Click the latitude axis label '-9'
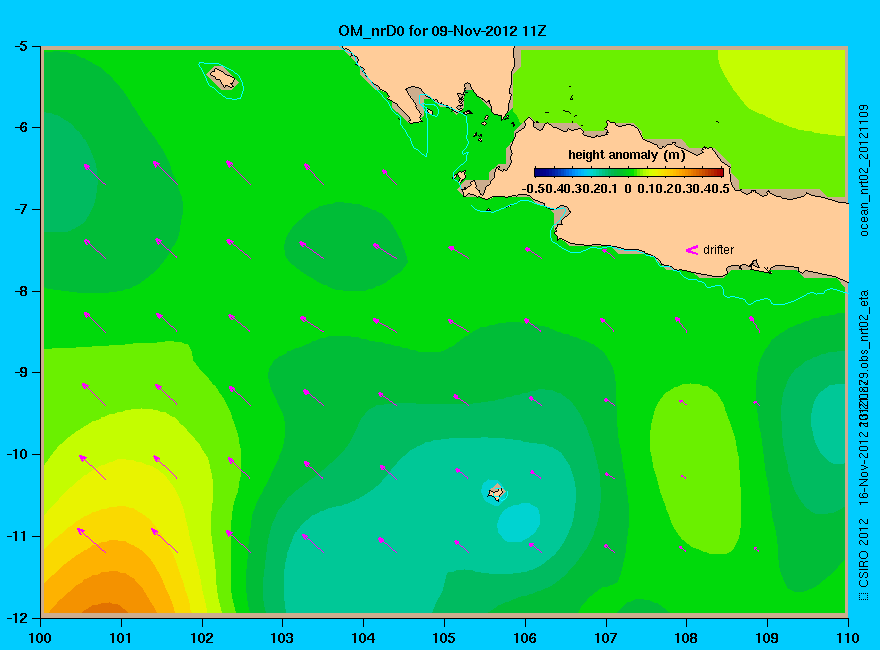Screen dimensions: 880x650 pos(20,373)
